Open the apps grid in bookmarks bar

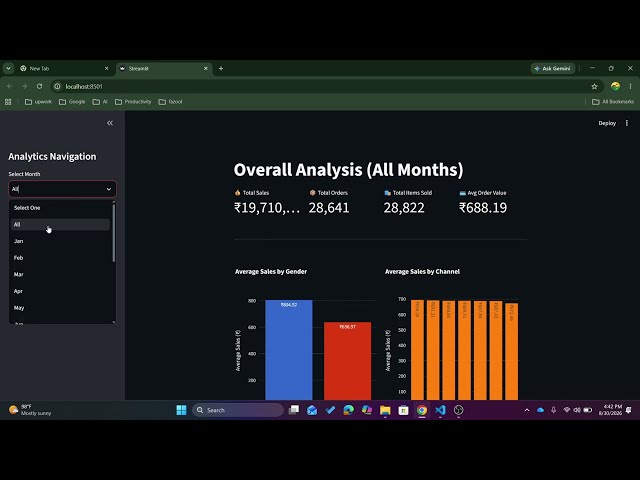click(x=8, y=102)
